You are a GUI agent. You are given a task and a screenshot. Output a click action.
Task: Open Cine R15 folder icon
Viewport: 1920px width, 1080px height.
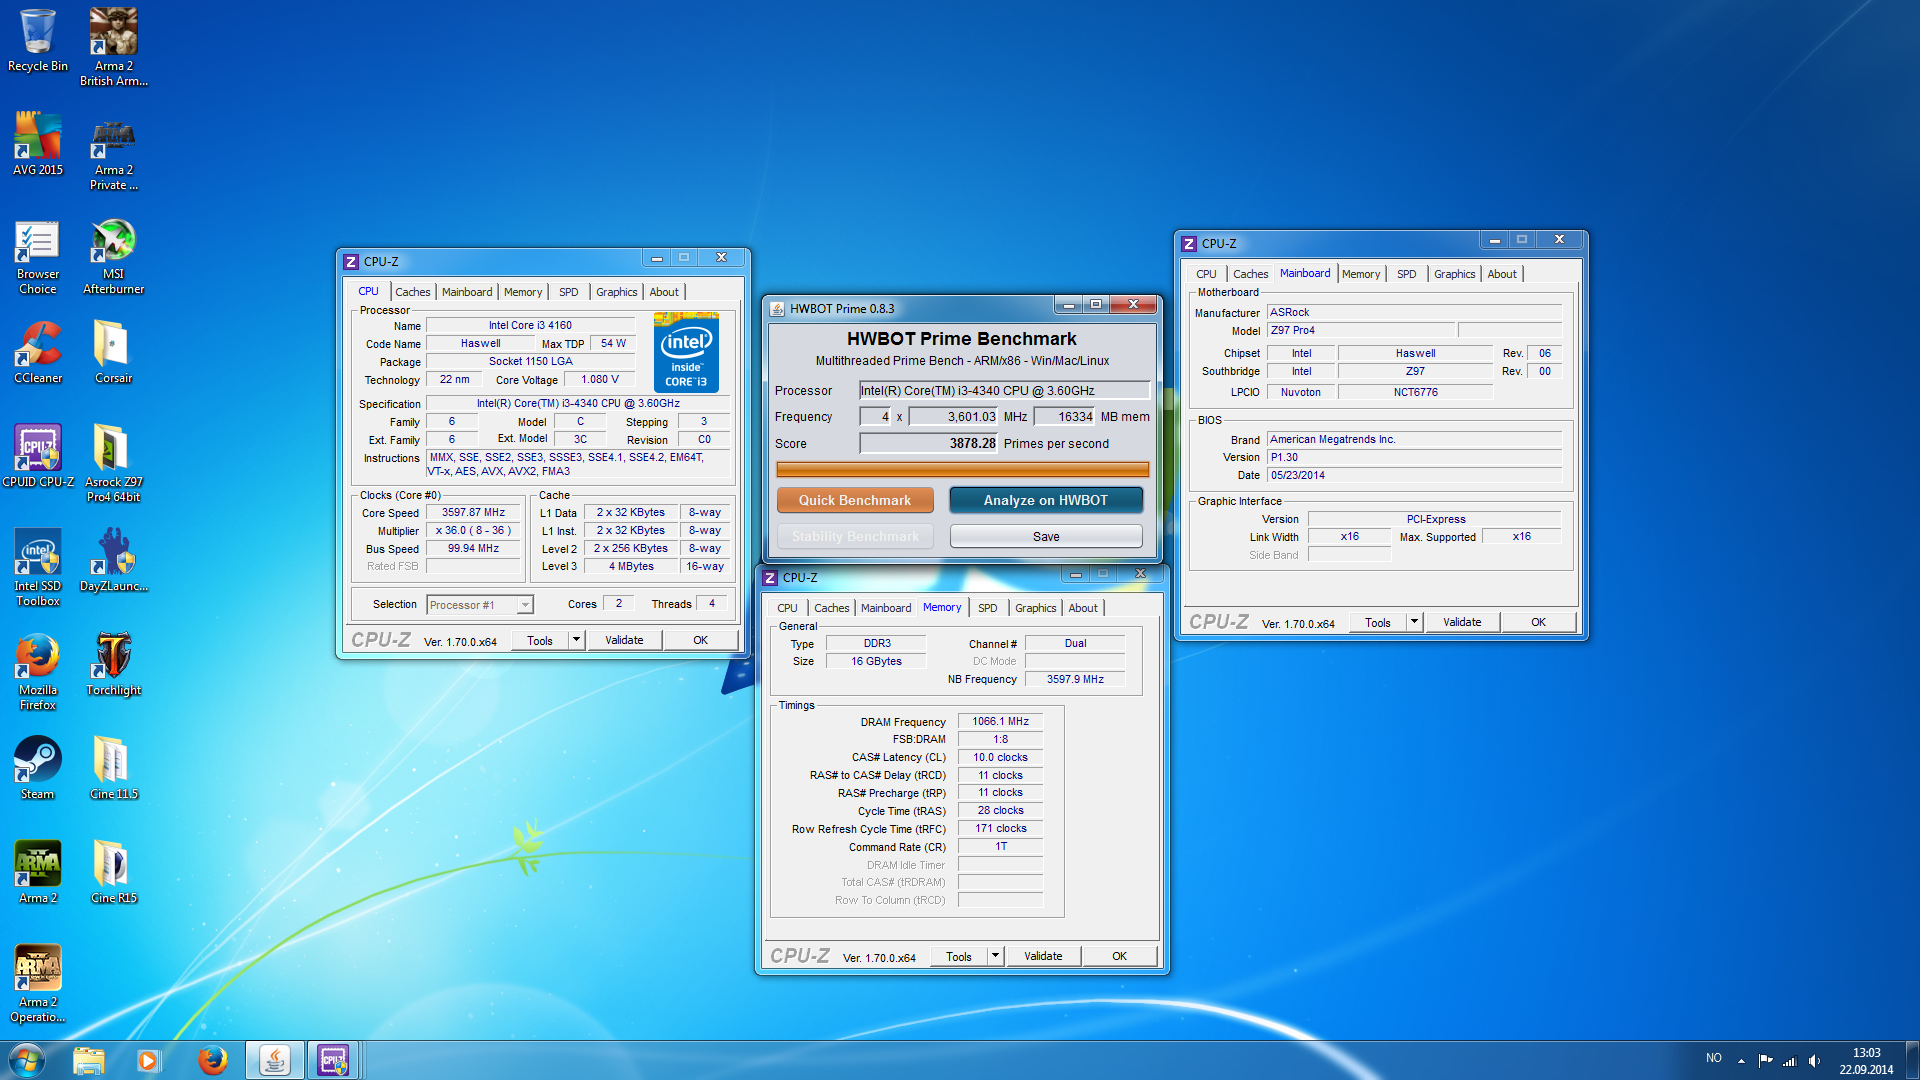114,872
